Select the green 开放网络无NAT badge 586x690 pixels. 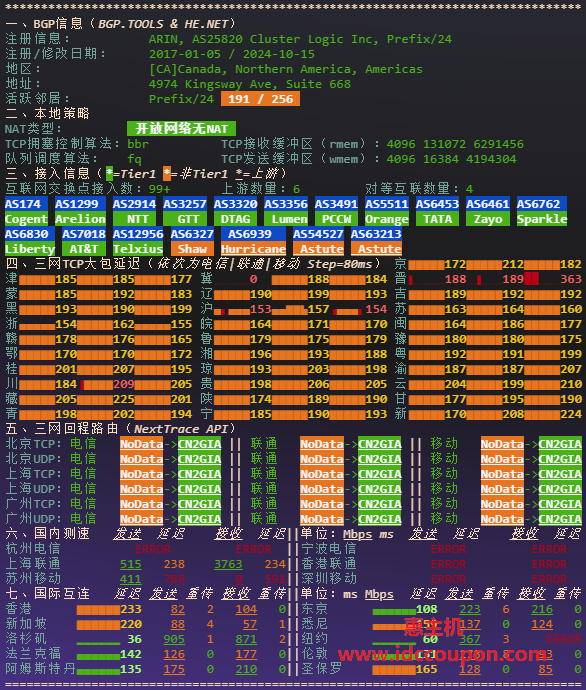pyautogui.click(x=181, y=129)
